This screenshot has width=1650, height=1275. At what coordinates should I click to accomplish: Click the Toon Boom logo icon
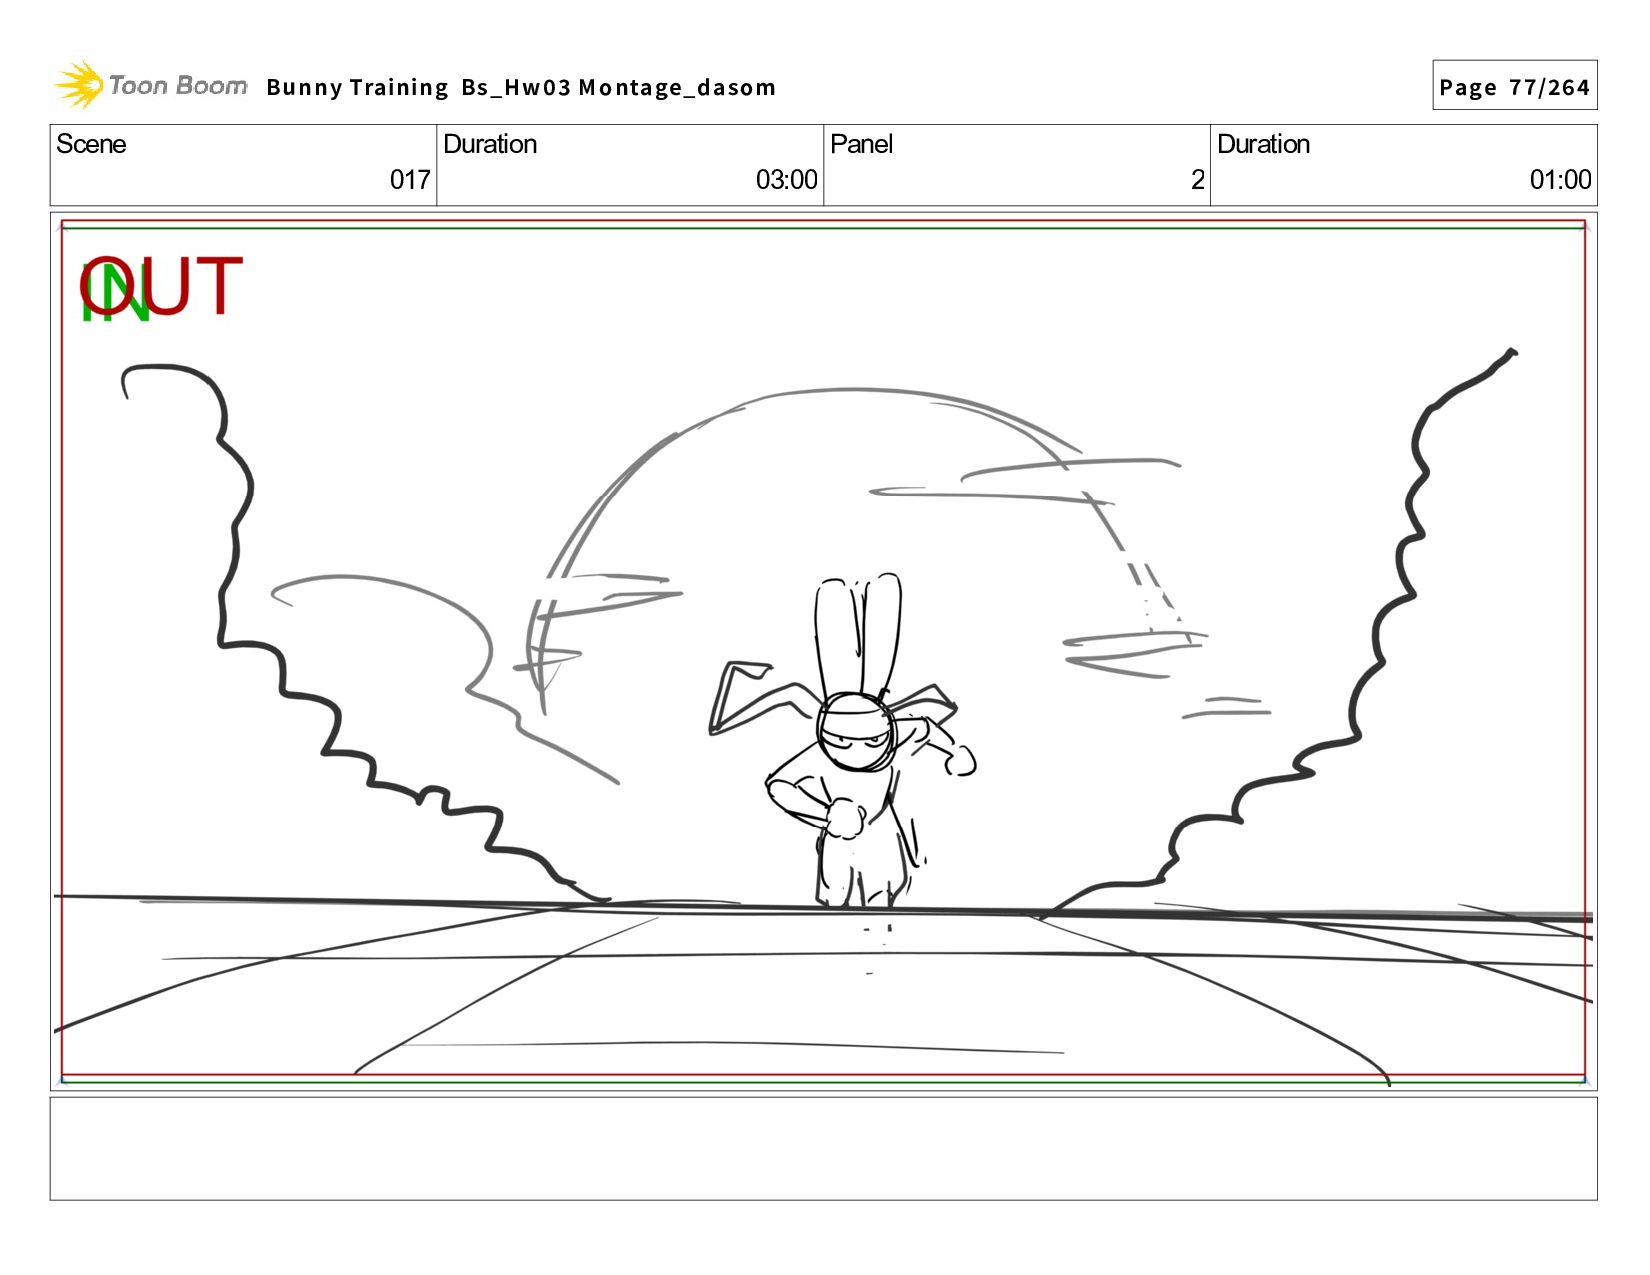coord(79,85)
